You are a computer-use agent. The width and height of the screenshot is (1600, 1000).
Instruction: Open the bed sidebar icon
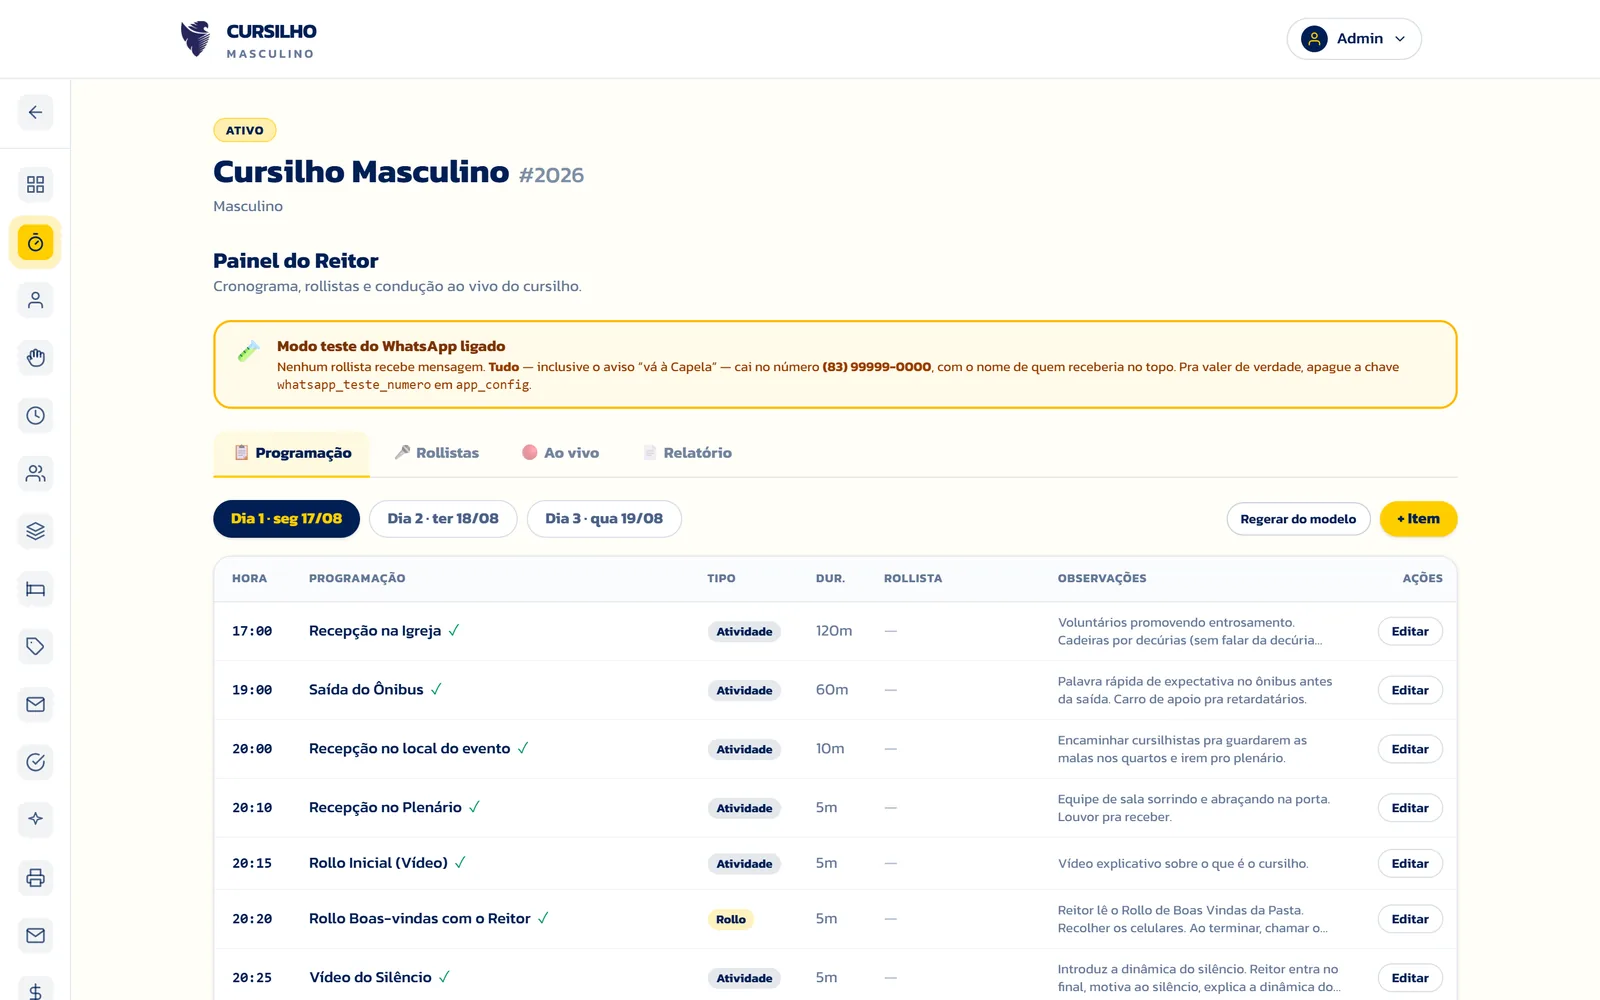click(35, 589)
